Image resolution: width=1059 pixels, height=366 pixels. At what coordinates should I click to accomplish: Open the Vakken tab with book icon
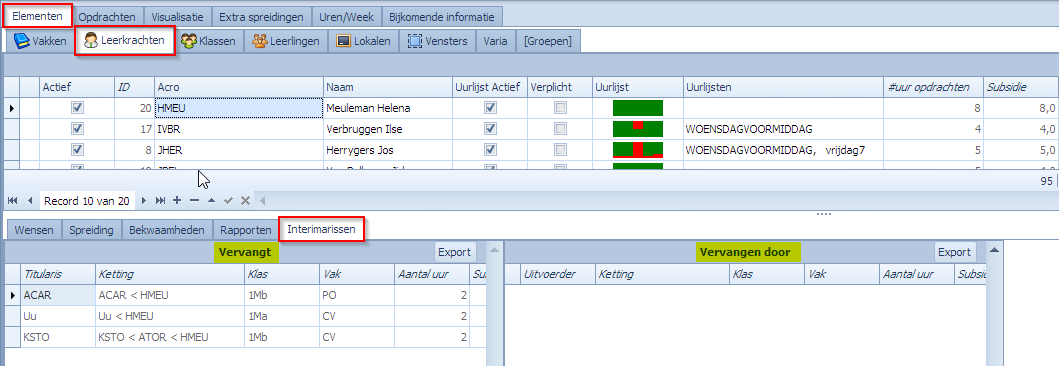(x=40, y=41)
